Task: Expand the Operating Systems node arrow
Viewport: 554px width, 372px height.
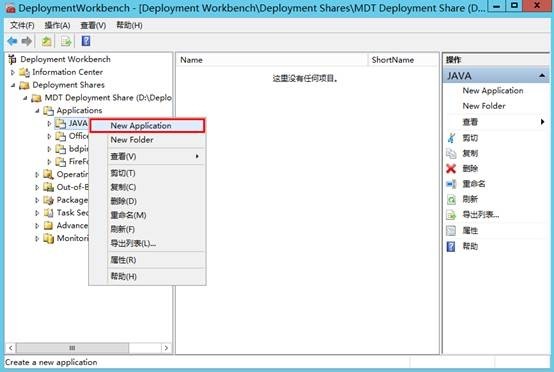Action: pyautogui.click(x=37, y=175)
